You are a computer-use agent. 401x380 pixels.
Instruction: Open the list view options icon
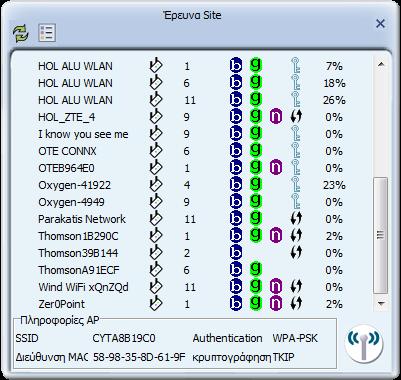pyautogui.click(x=47, y=33)
